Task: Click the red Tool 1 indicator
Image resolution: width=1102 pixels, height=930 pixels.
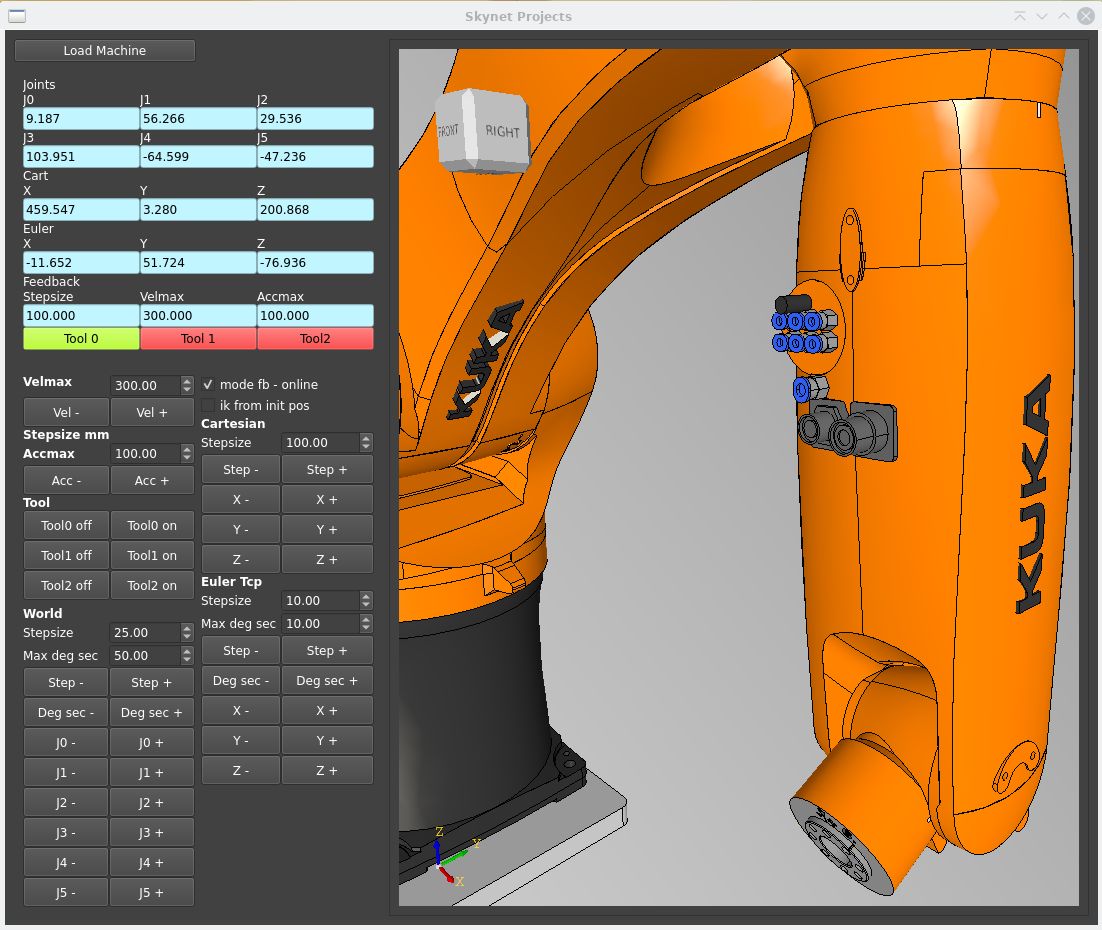Action: (197, 339)
